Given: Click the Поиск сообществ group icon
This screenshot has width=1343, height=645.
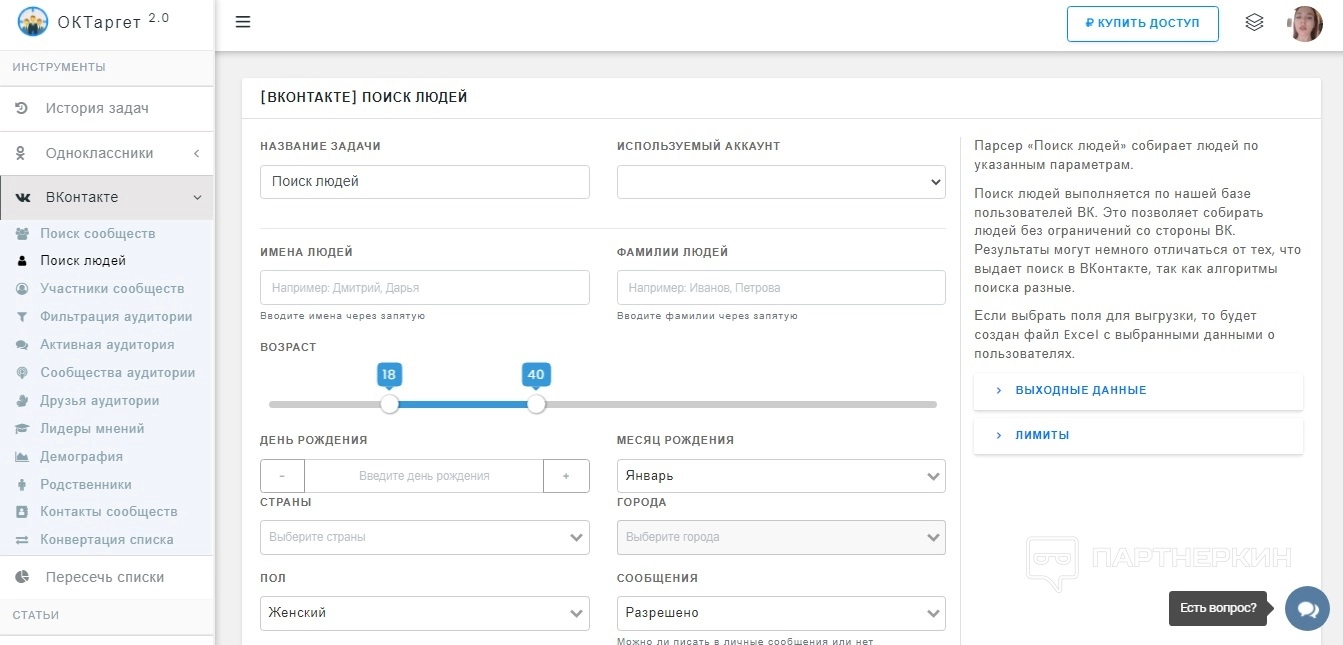Looking at the screenshot, I should (22, 233).
